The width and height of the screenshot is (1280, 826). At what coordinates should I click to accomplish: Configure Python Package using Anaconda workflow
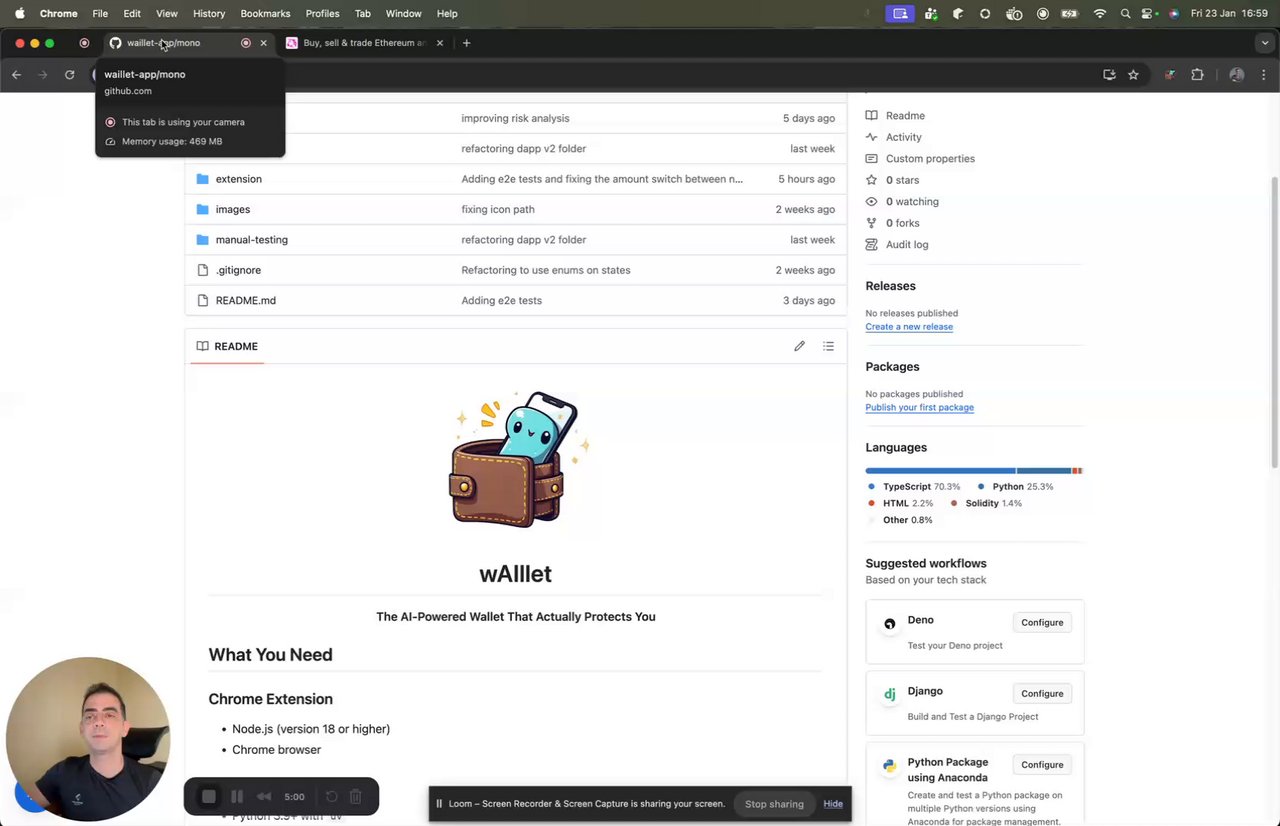(x=1042, y=765)
